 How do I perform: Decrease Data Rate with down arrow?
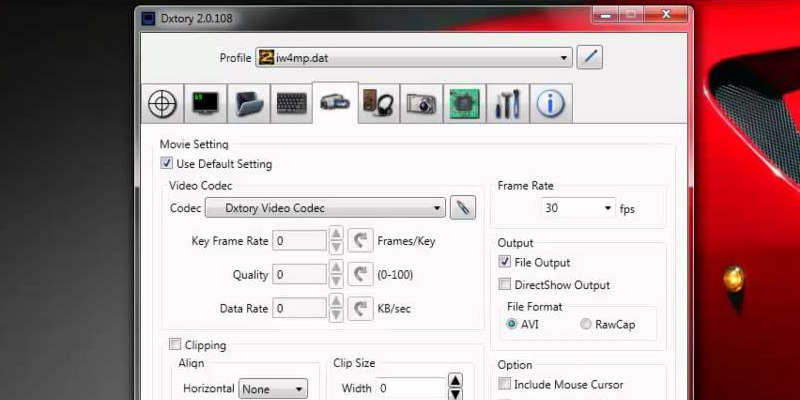(x=336, y=315)
